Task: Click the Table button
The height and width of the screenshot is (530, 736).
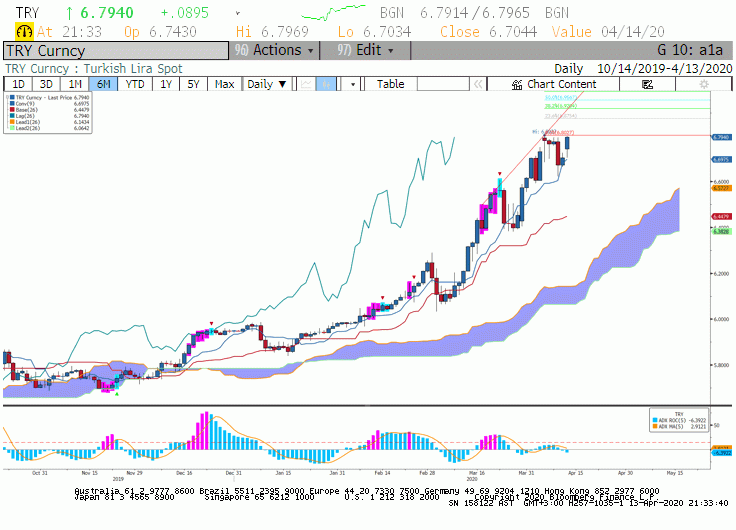Action: pyautogui.click(x=390, y=84)
